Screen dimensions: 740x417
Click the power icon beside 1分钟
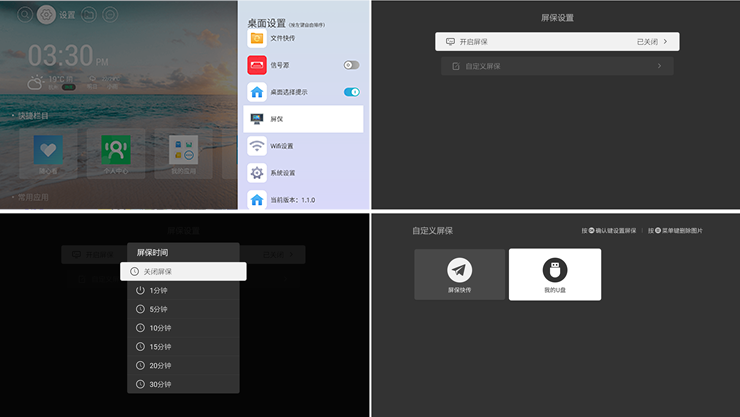click(x=140, y=290)
